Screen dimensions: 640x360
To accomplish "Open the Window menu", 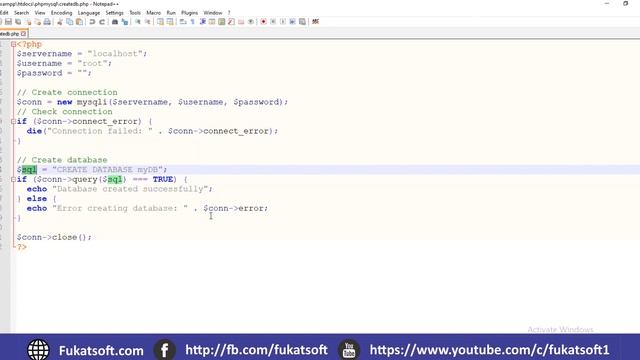I will 213,13.
